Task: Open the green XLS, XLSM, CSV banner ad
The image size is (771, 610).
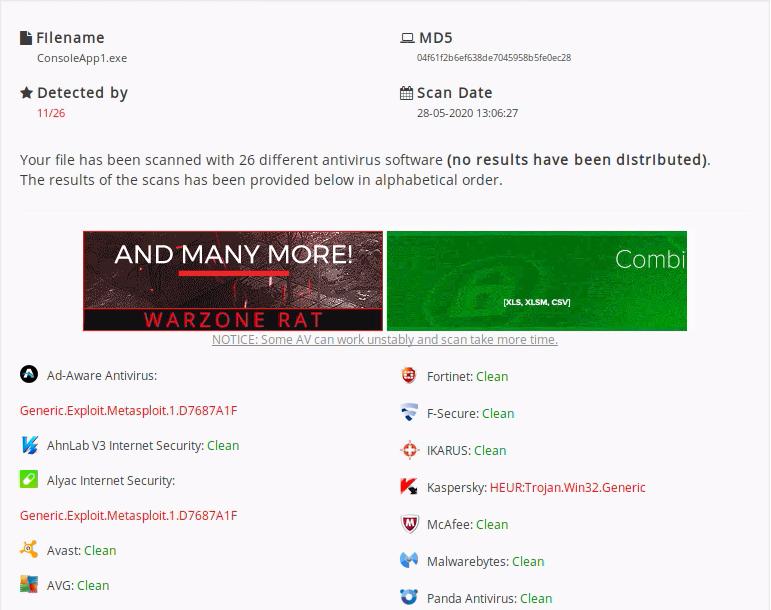Action: [x=537, y=281]
